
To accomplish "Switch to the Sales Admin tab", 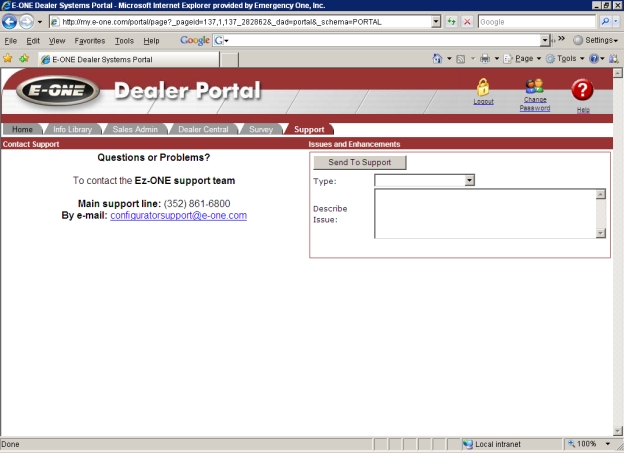I will coord(135,129).
